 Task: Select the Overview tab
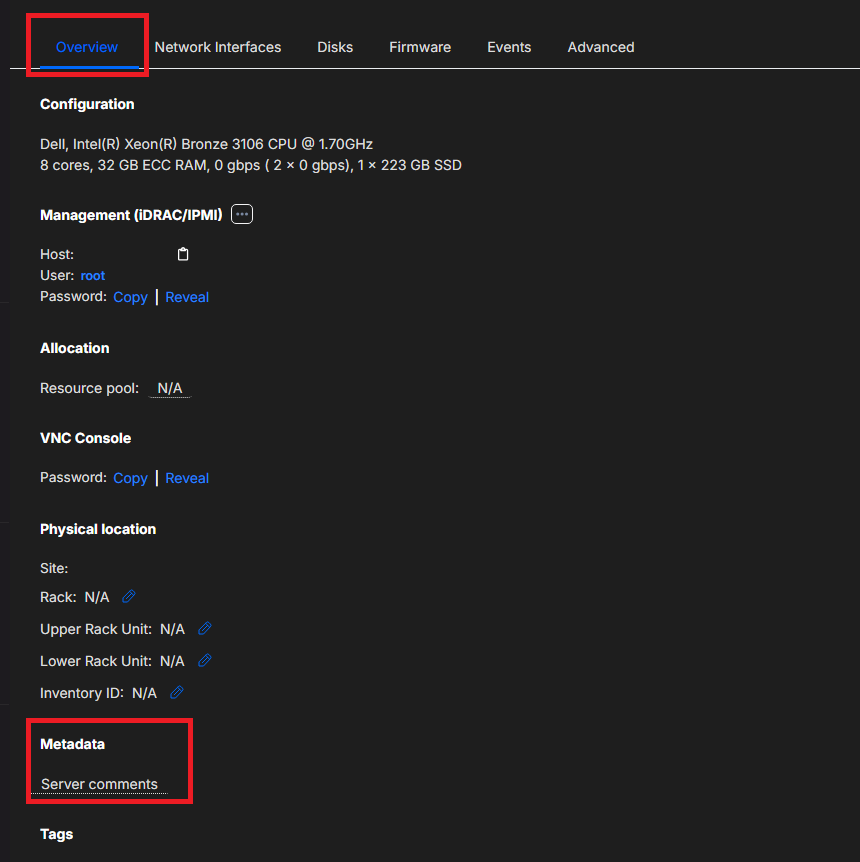(87, 47)
